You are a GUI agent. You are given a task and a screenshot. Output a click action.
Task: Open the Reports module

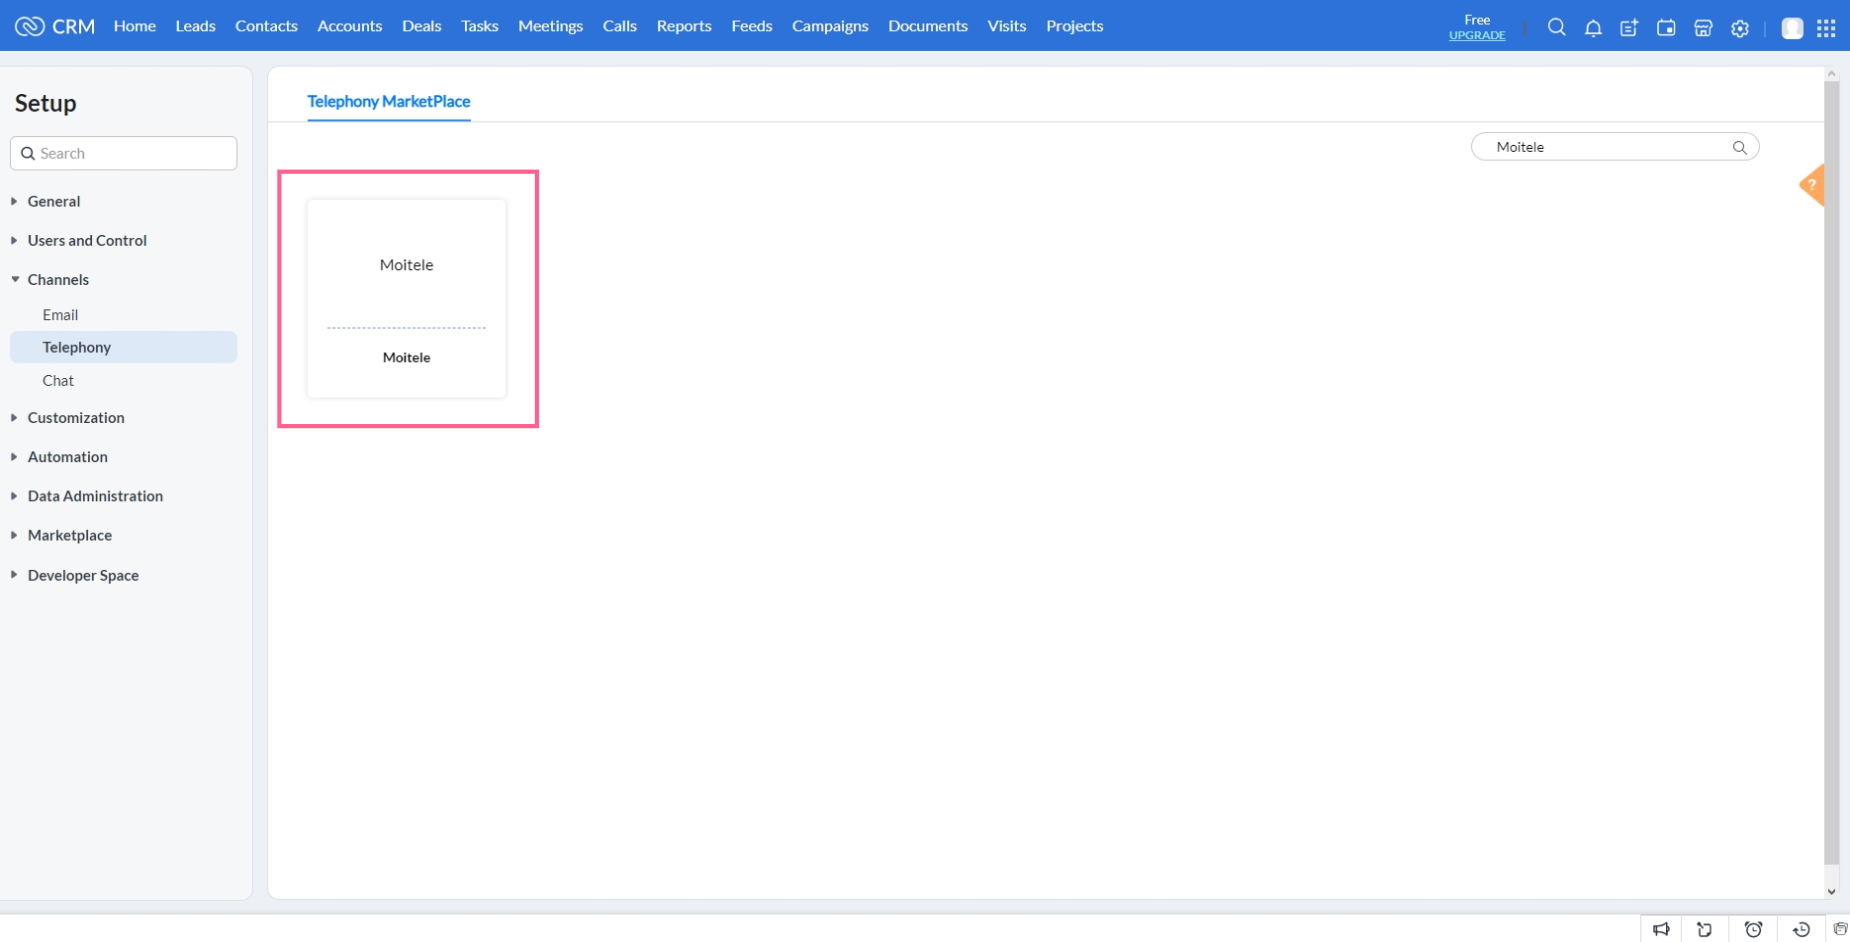pos(684,26)
